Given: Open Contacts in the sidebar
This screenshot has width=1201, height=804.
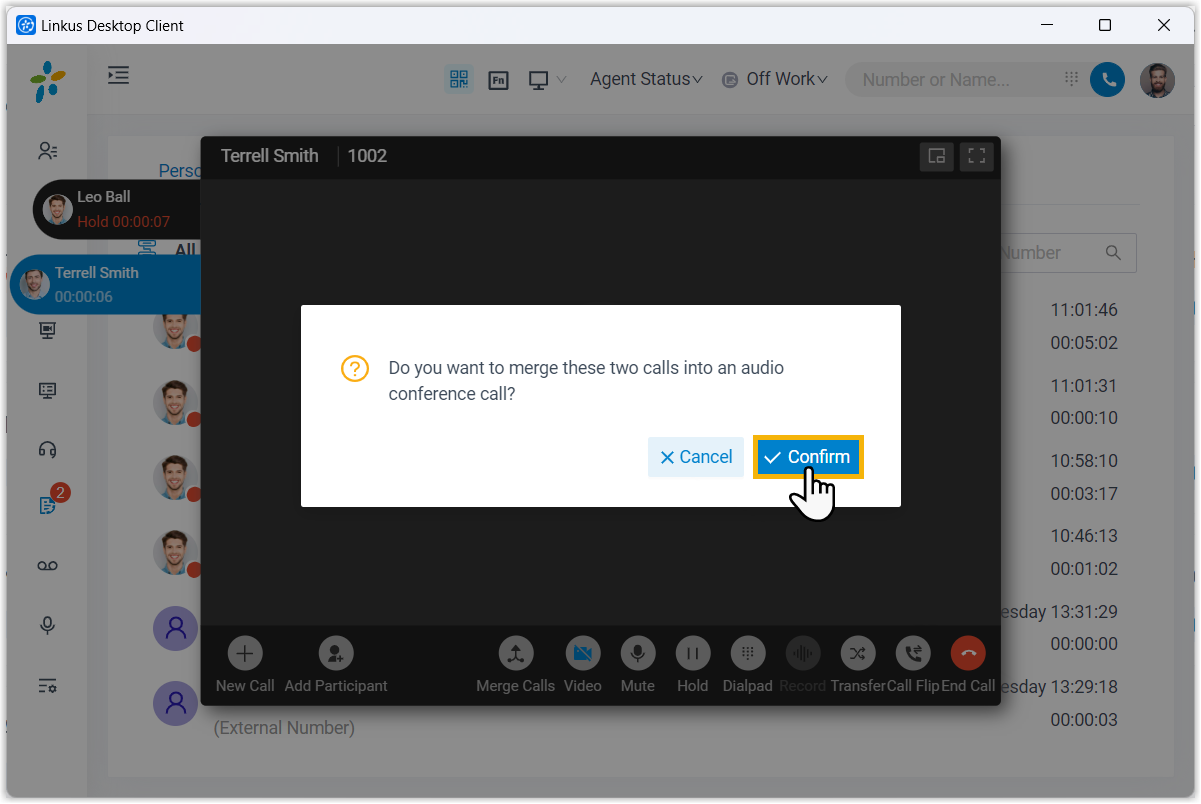Looking at the screenshot, I should coord(47,151).
